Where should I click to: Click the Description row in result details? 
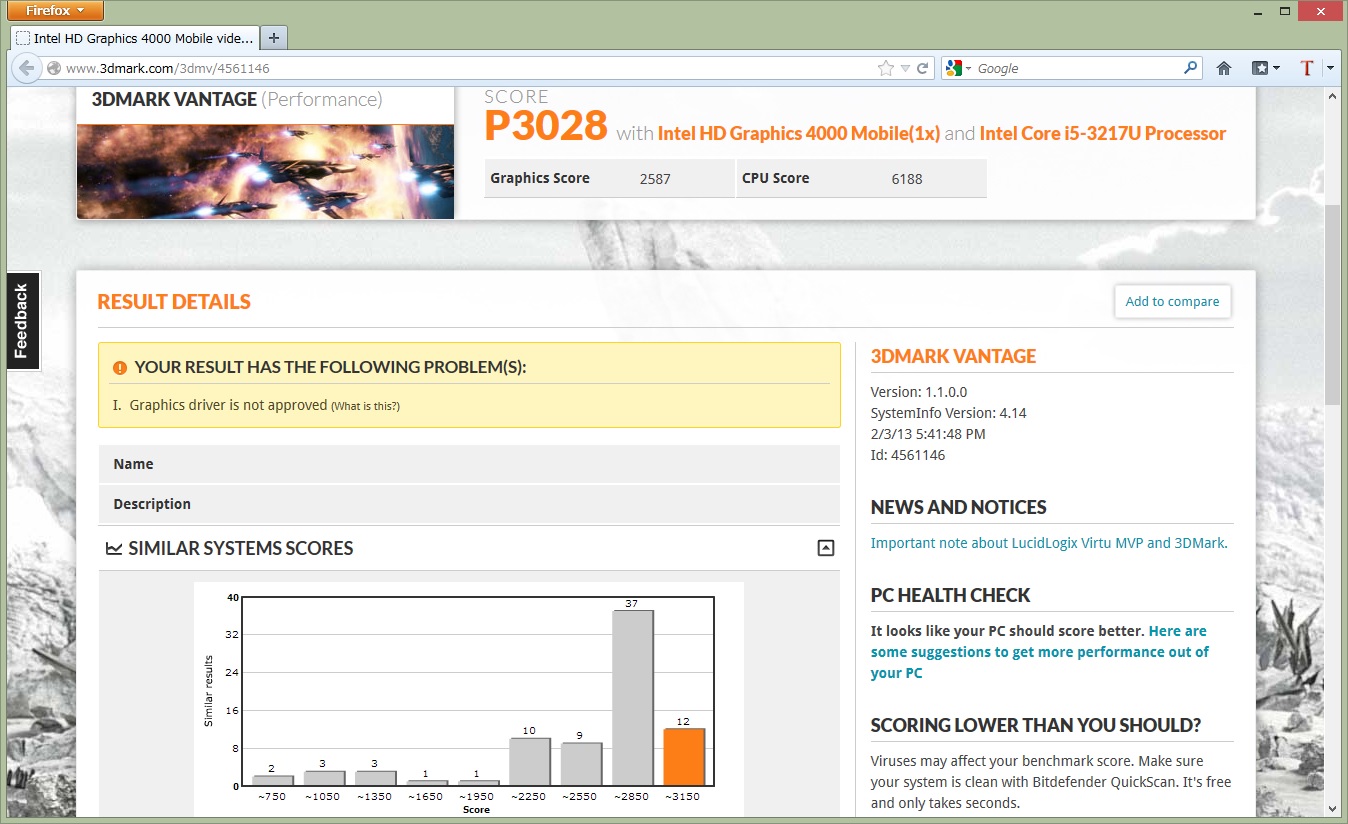coord(469,504)
